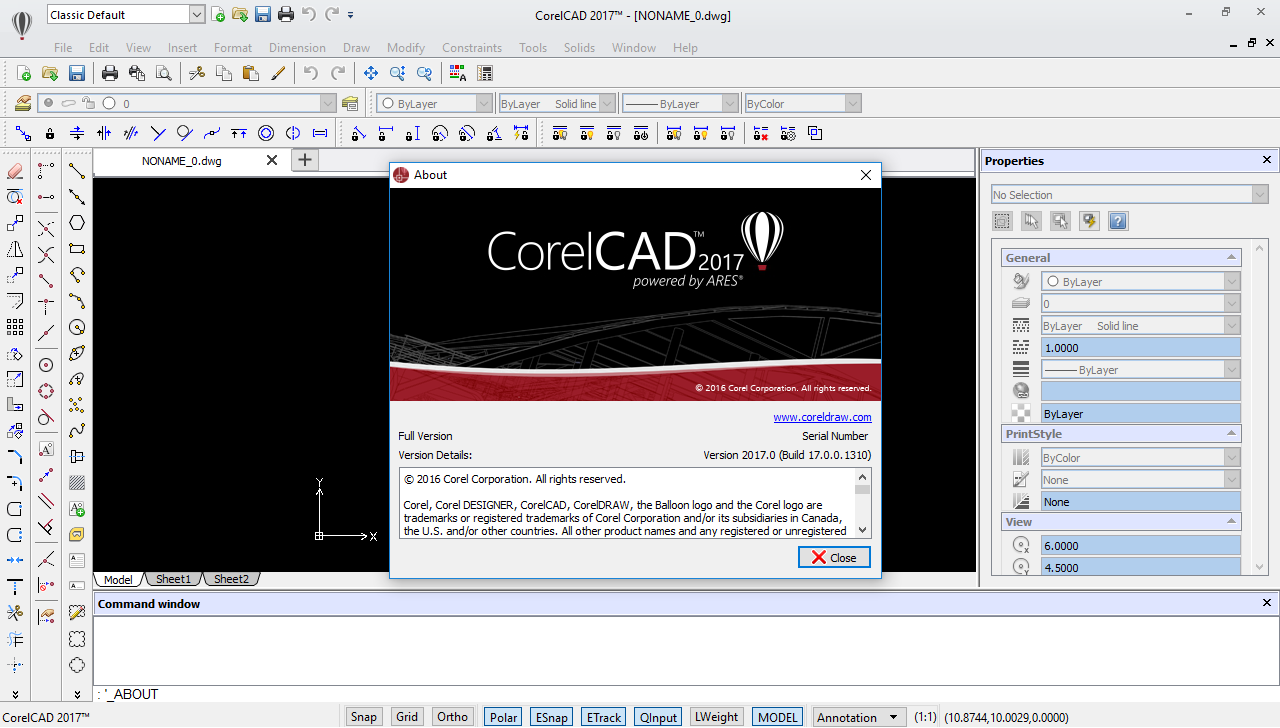Select the Pattern array grid tool

15,327
